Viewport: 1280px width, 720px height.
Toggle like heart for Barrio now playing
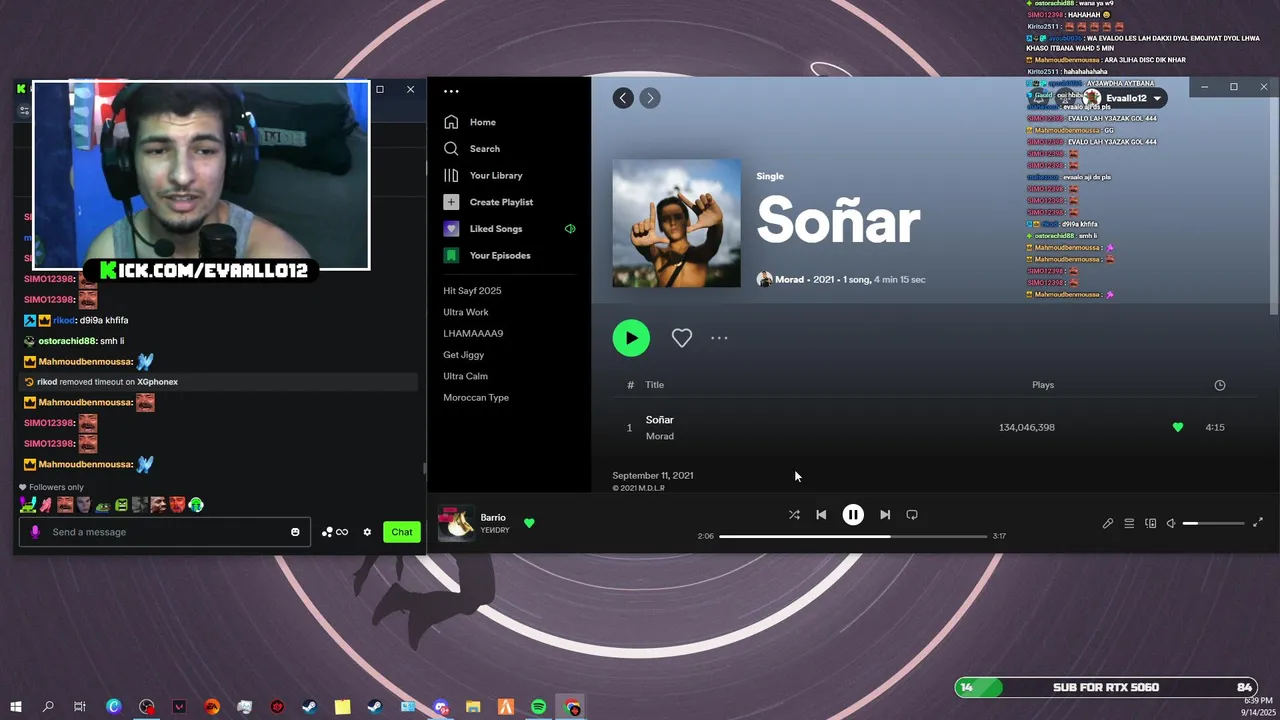529,523
